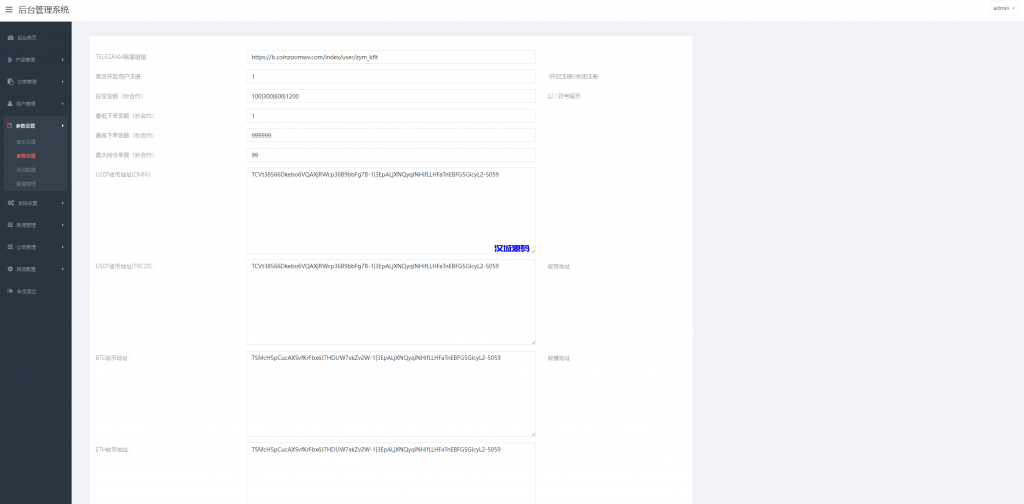1024x504 pixels.
Task: Select the red highlighted 参数设置 submenu item
Action: point(26,156)
